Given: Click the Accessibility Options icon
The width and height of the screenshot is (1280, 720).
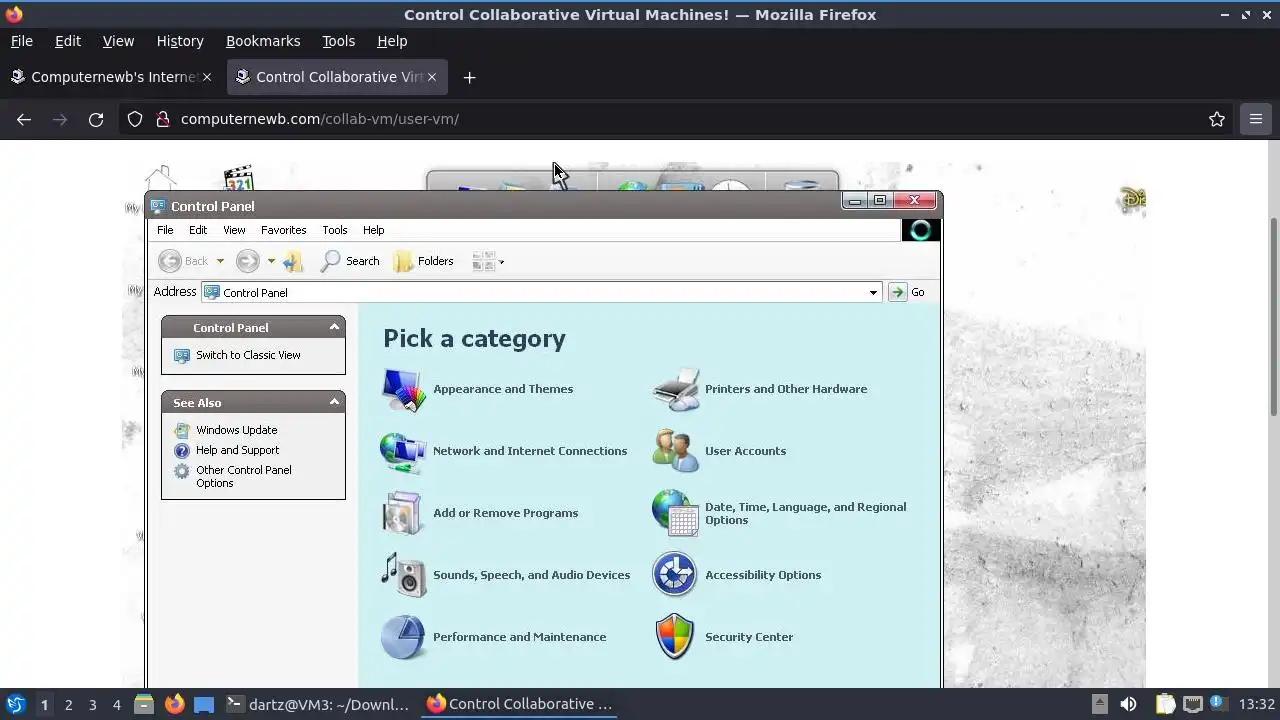Looking at the screenshot, I should pos(675,575).
